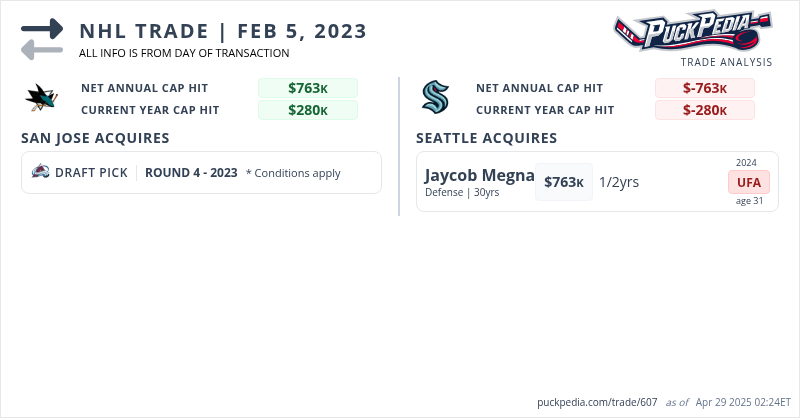Click the UFA status badge

pos(747,182)
